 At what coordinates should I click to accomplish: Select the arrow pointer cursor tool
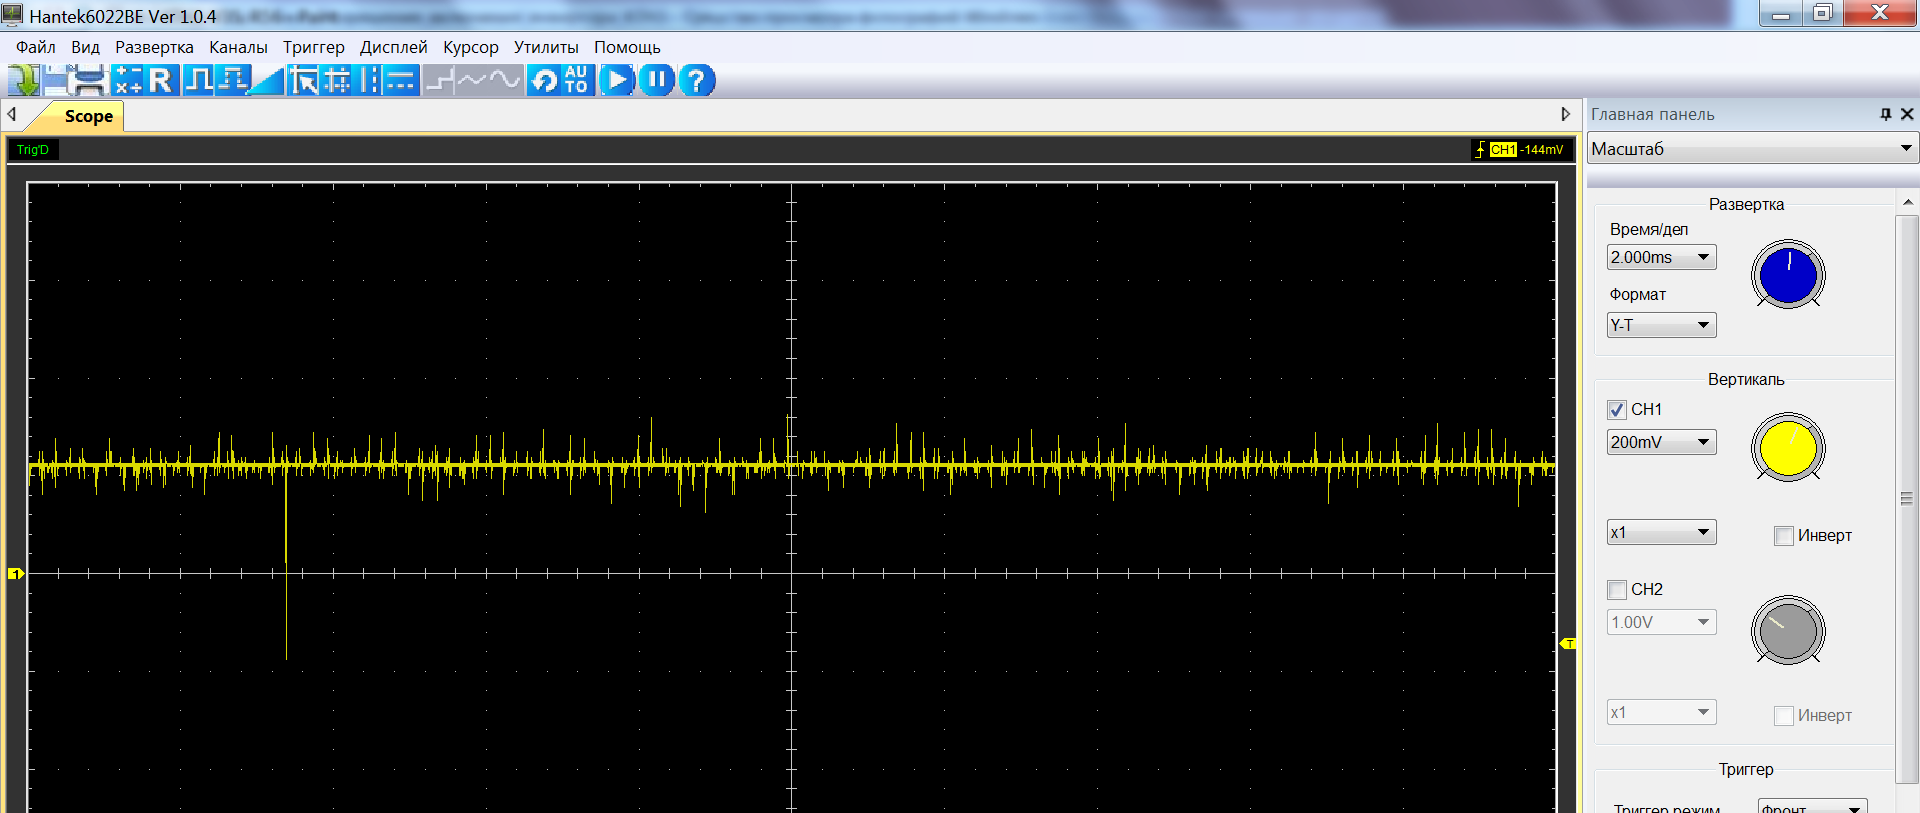coord(303,80)
